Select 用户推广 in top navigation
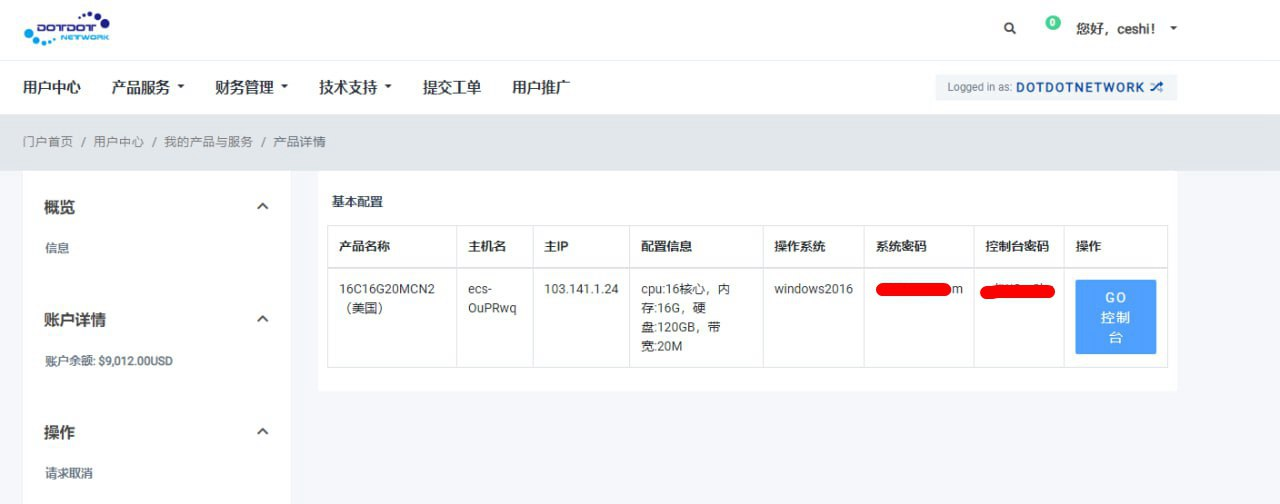 coord(541,88)
